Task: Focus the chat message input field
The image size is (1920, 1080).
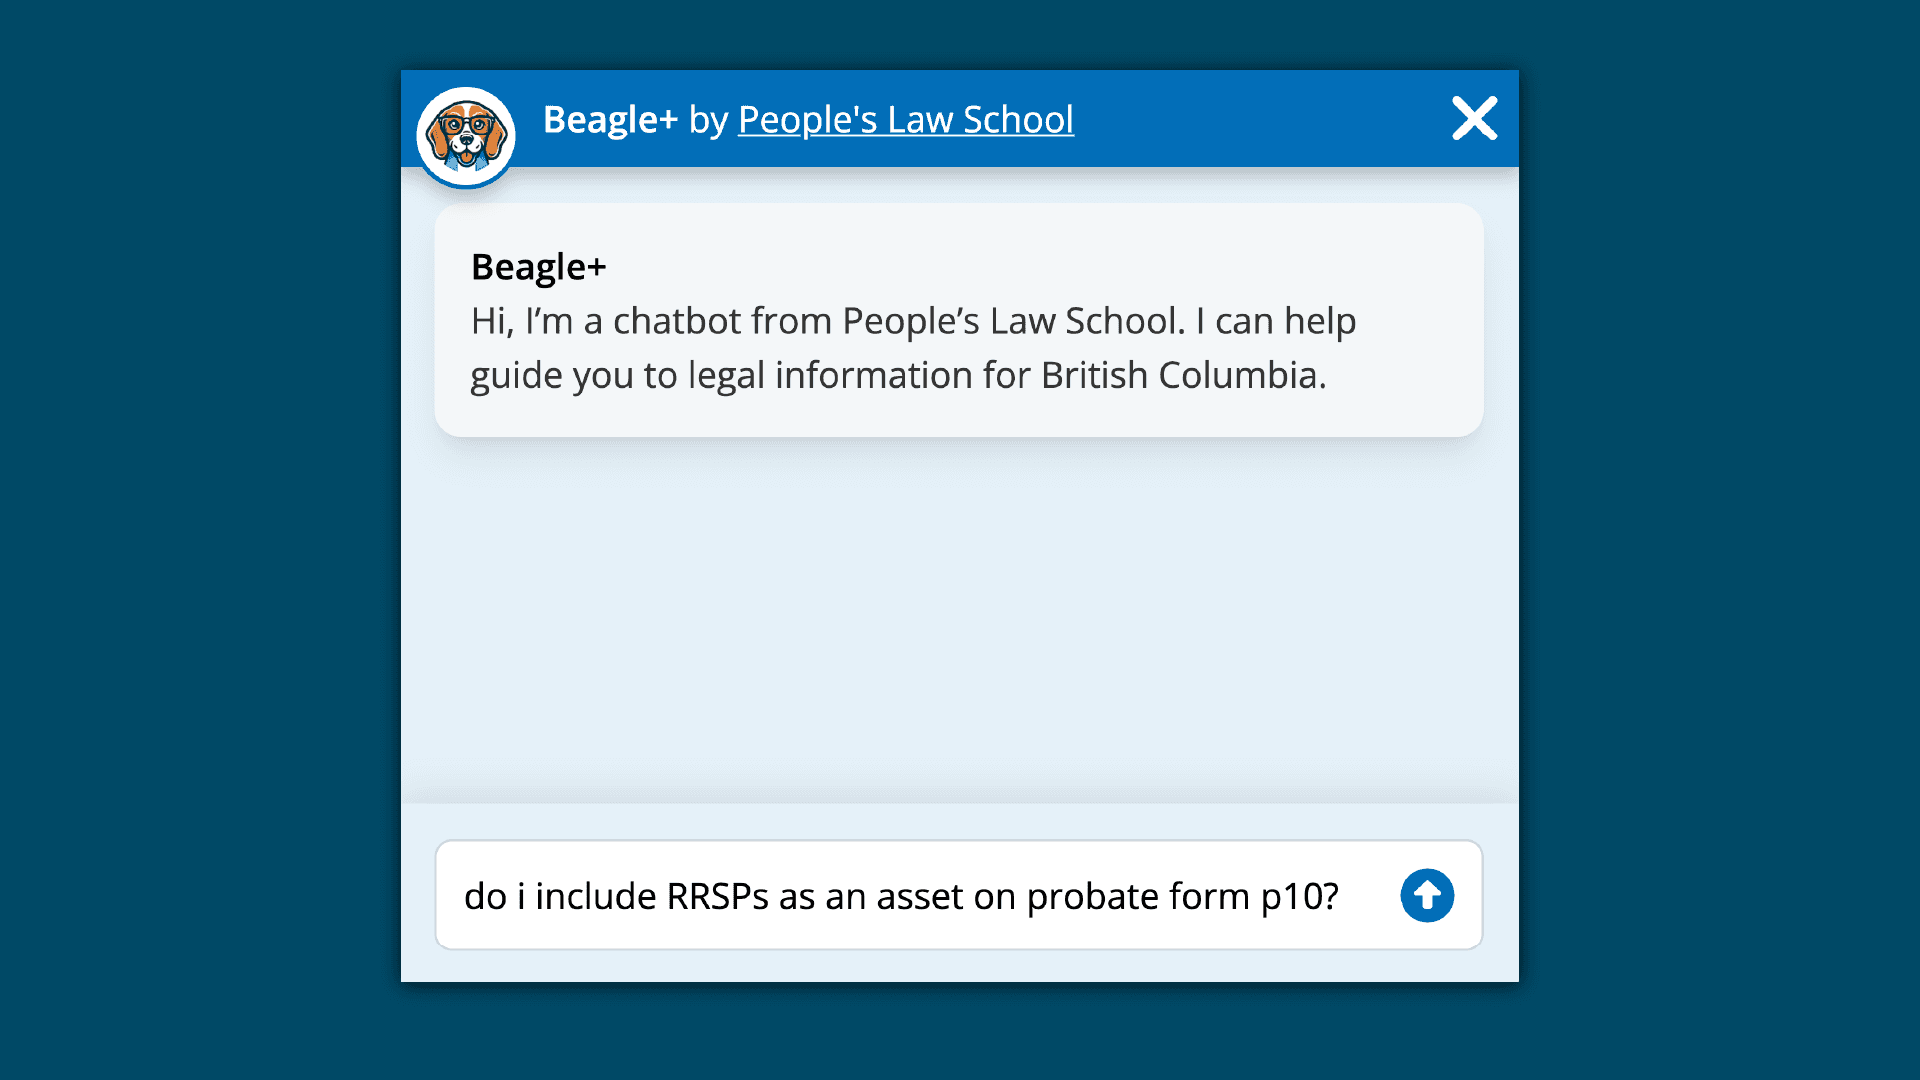Action: click(x=958, y=895)
